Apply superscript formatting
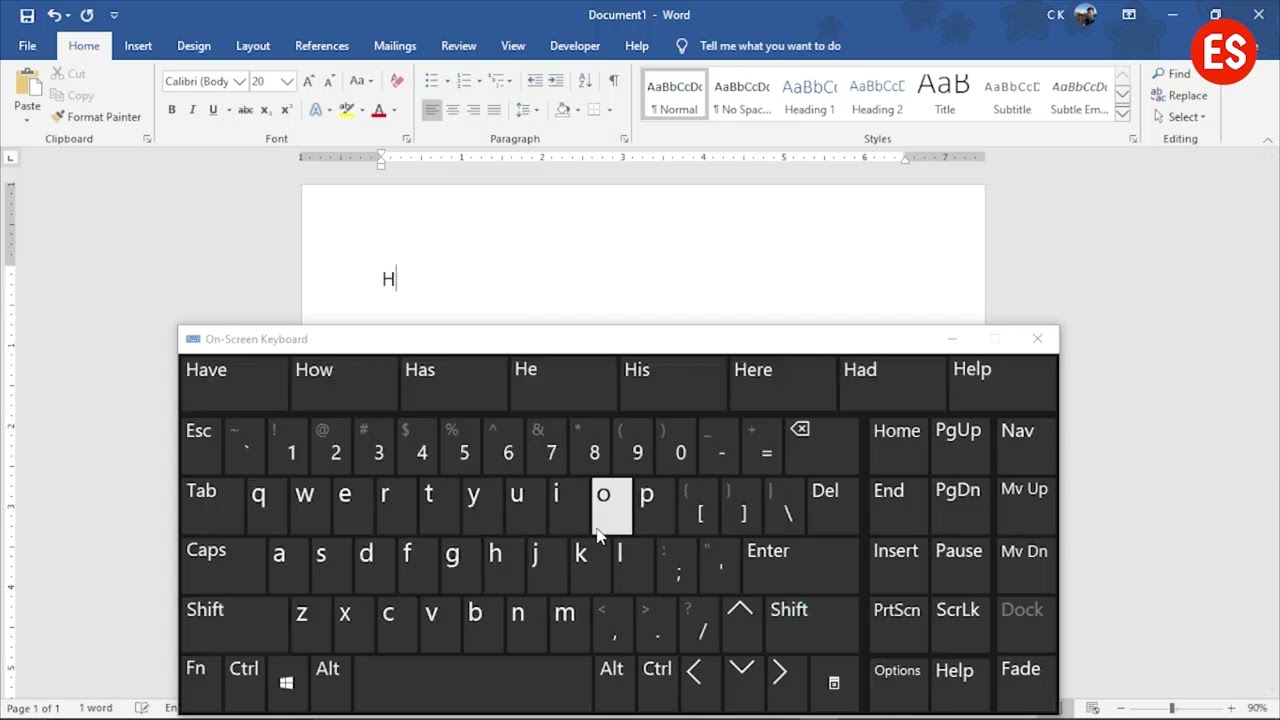 pos(286,110)
